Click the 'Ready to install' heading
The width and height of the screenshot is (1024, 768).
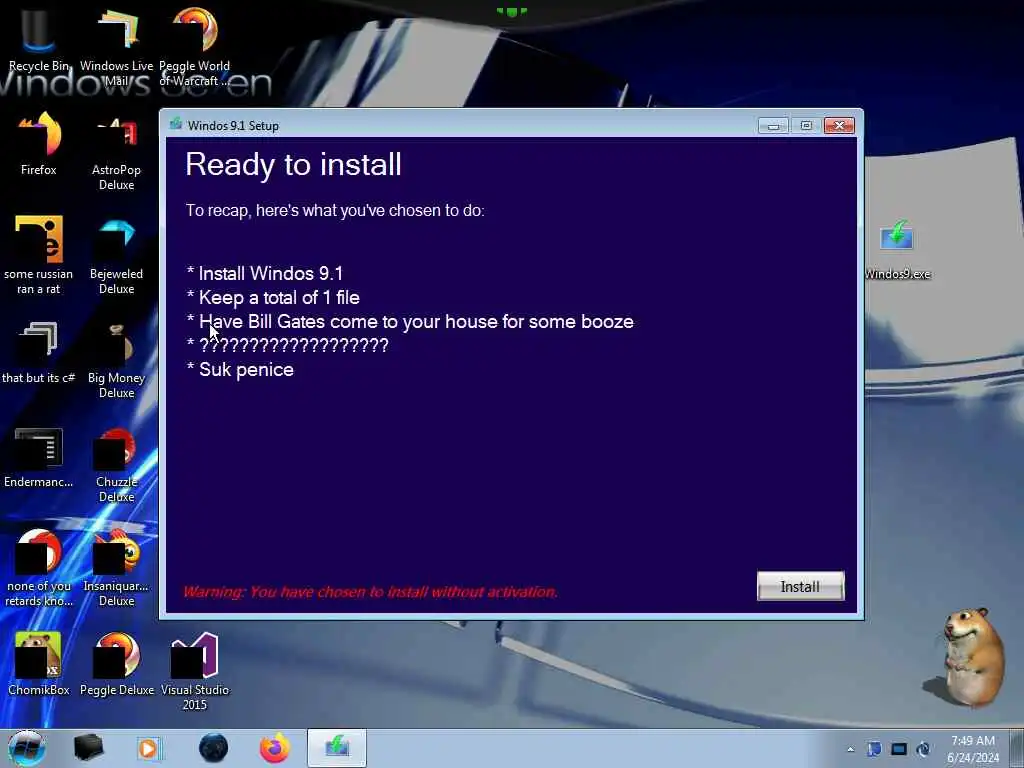293,164
